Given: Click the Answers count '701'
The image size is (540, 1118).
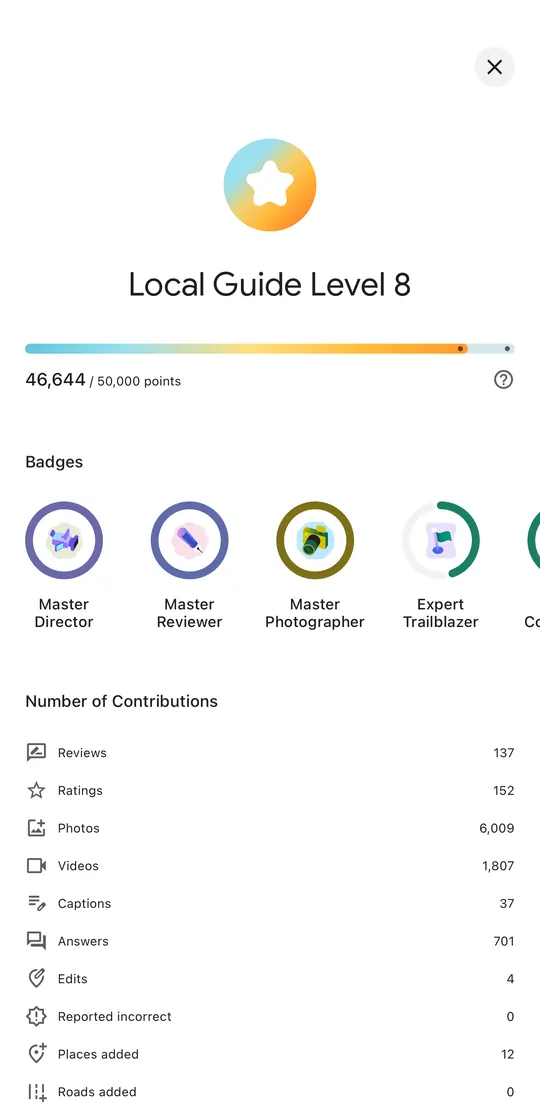Looking at the screenshot, I should point(504,941).
